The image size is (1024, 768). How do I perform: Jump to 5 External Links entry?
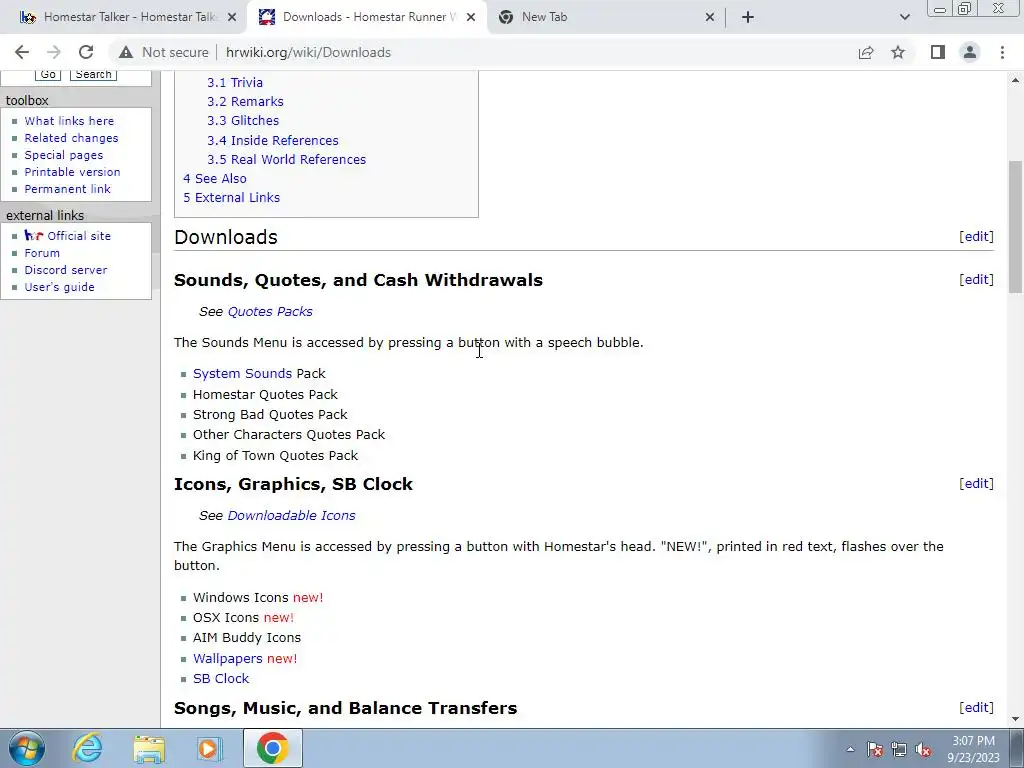(x=231, y=197)
